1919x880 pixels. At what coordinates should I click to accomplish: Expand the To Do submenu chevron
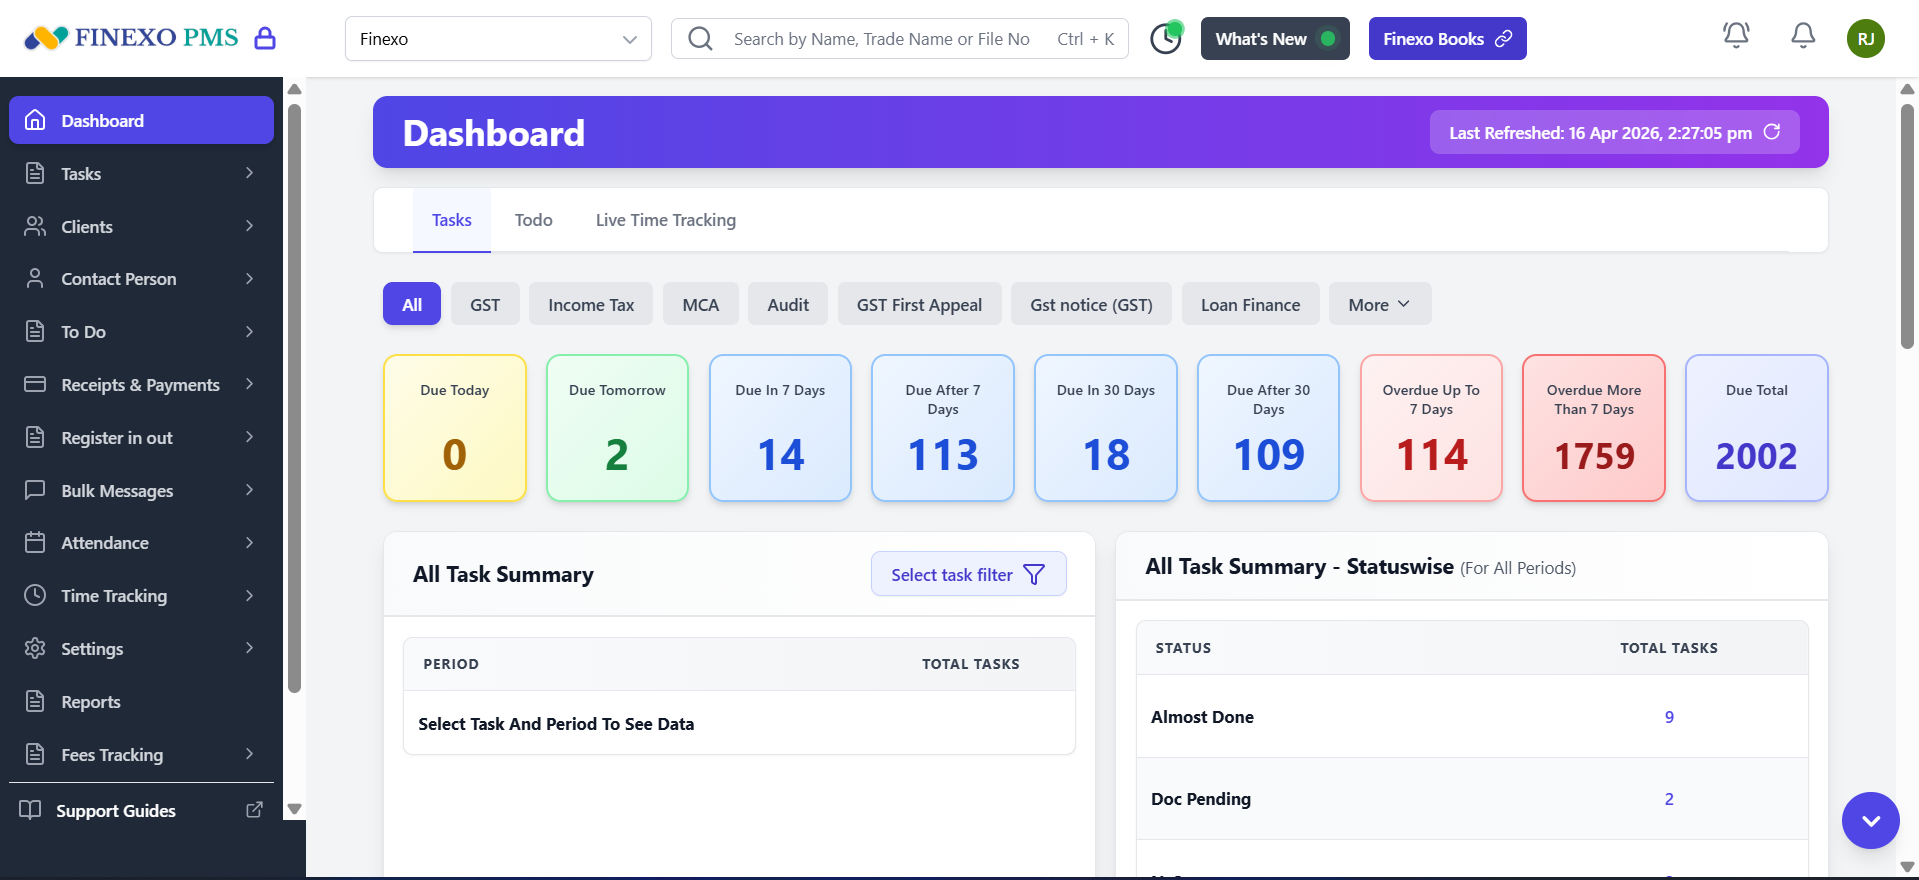click(249, 331)
